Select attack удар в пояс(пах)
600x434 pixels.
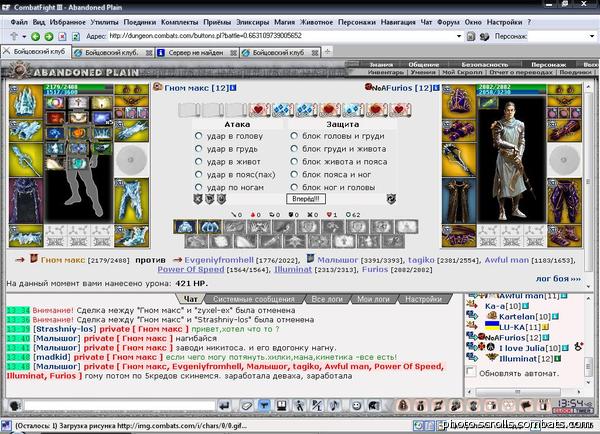[198, 175]
